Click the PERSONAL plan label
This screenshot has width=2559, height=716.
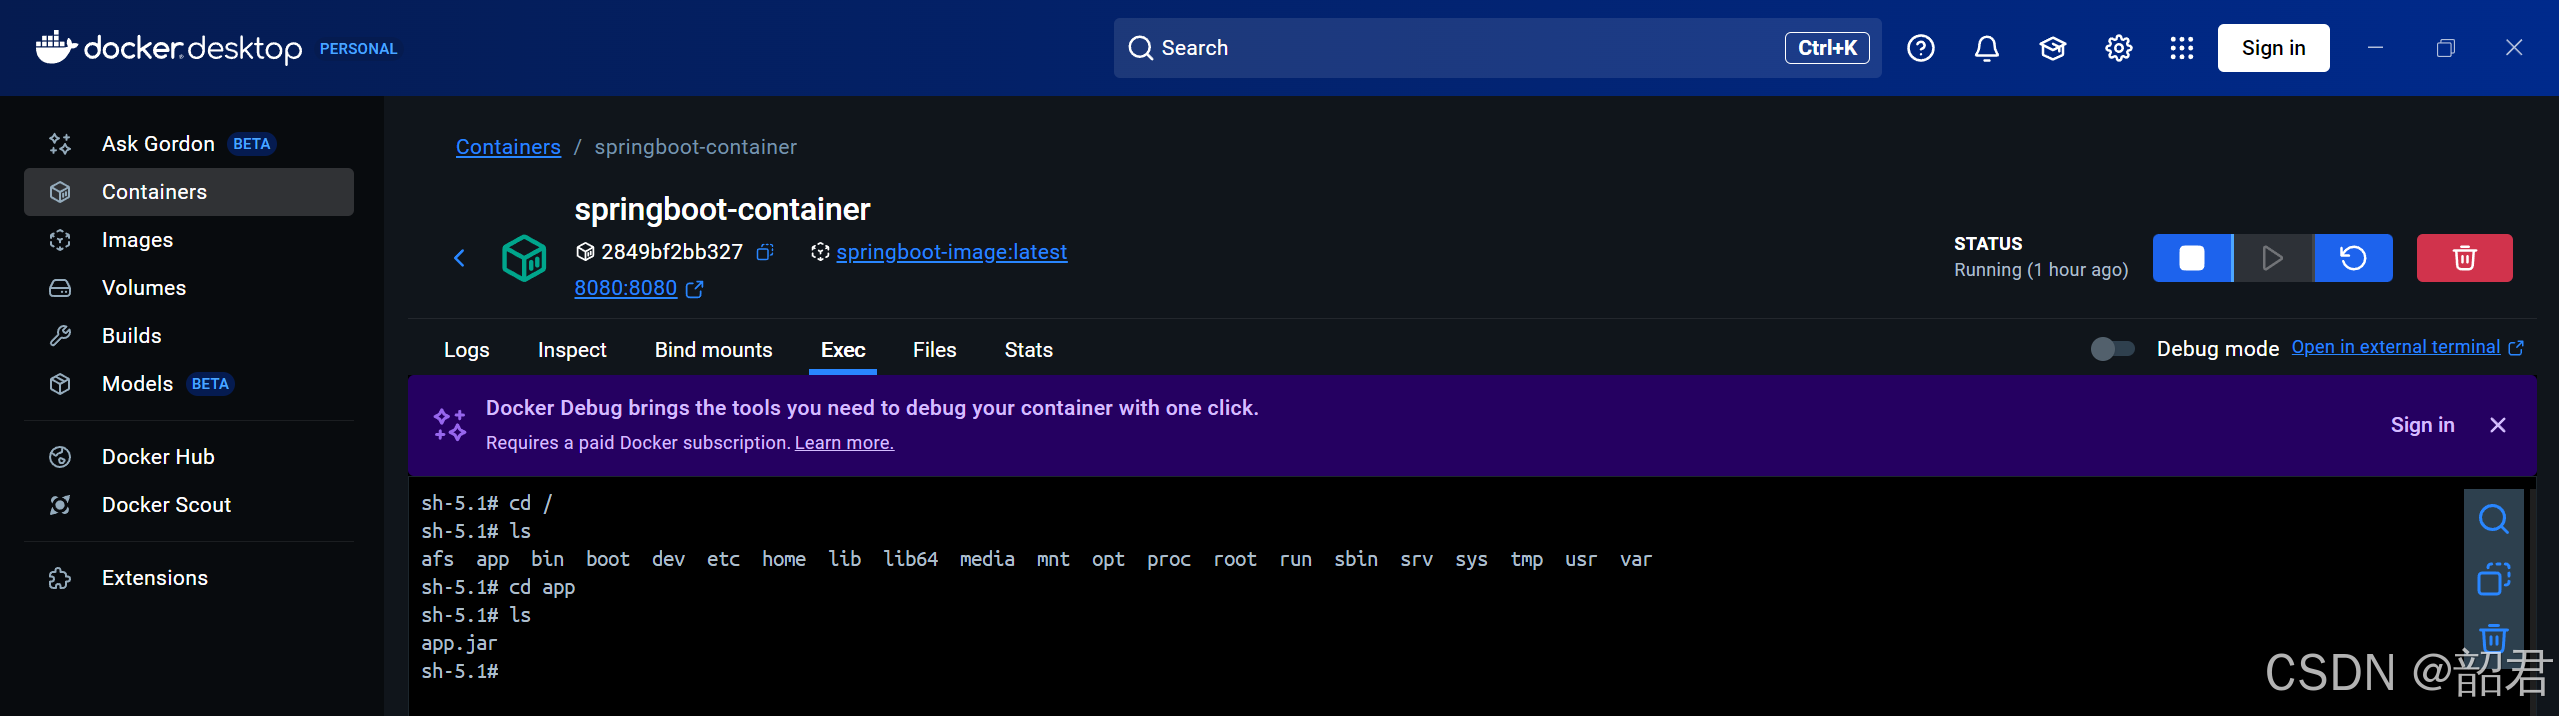click(358, 49)
